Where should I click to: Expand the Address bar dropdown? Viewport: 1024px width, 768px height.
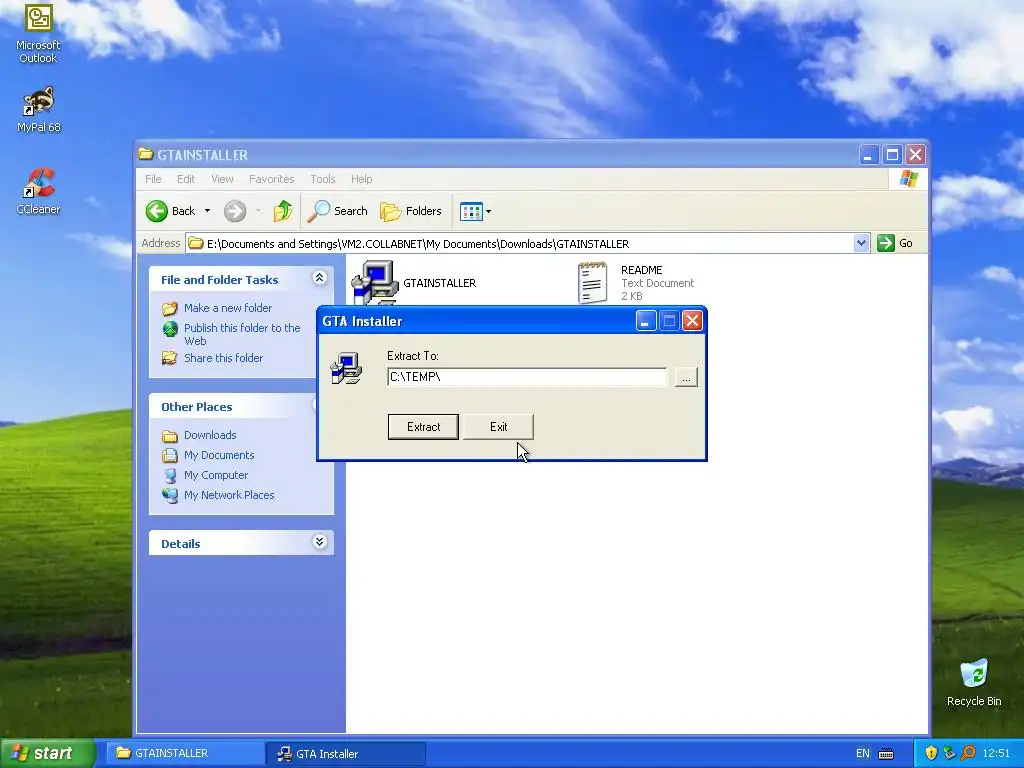click(x=861, y=243)
